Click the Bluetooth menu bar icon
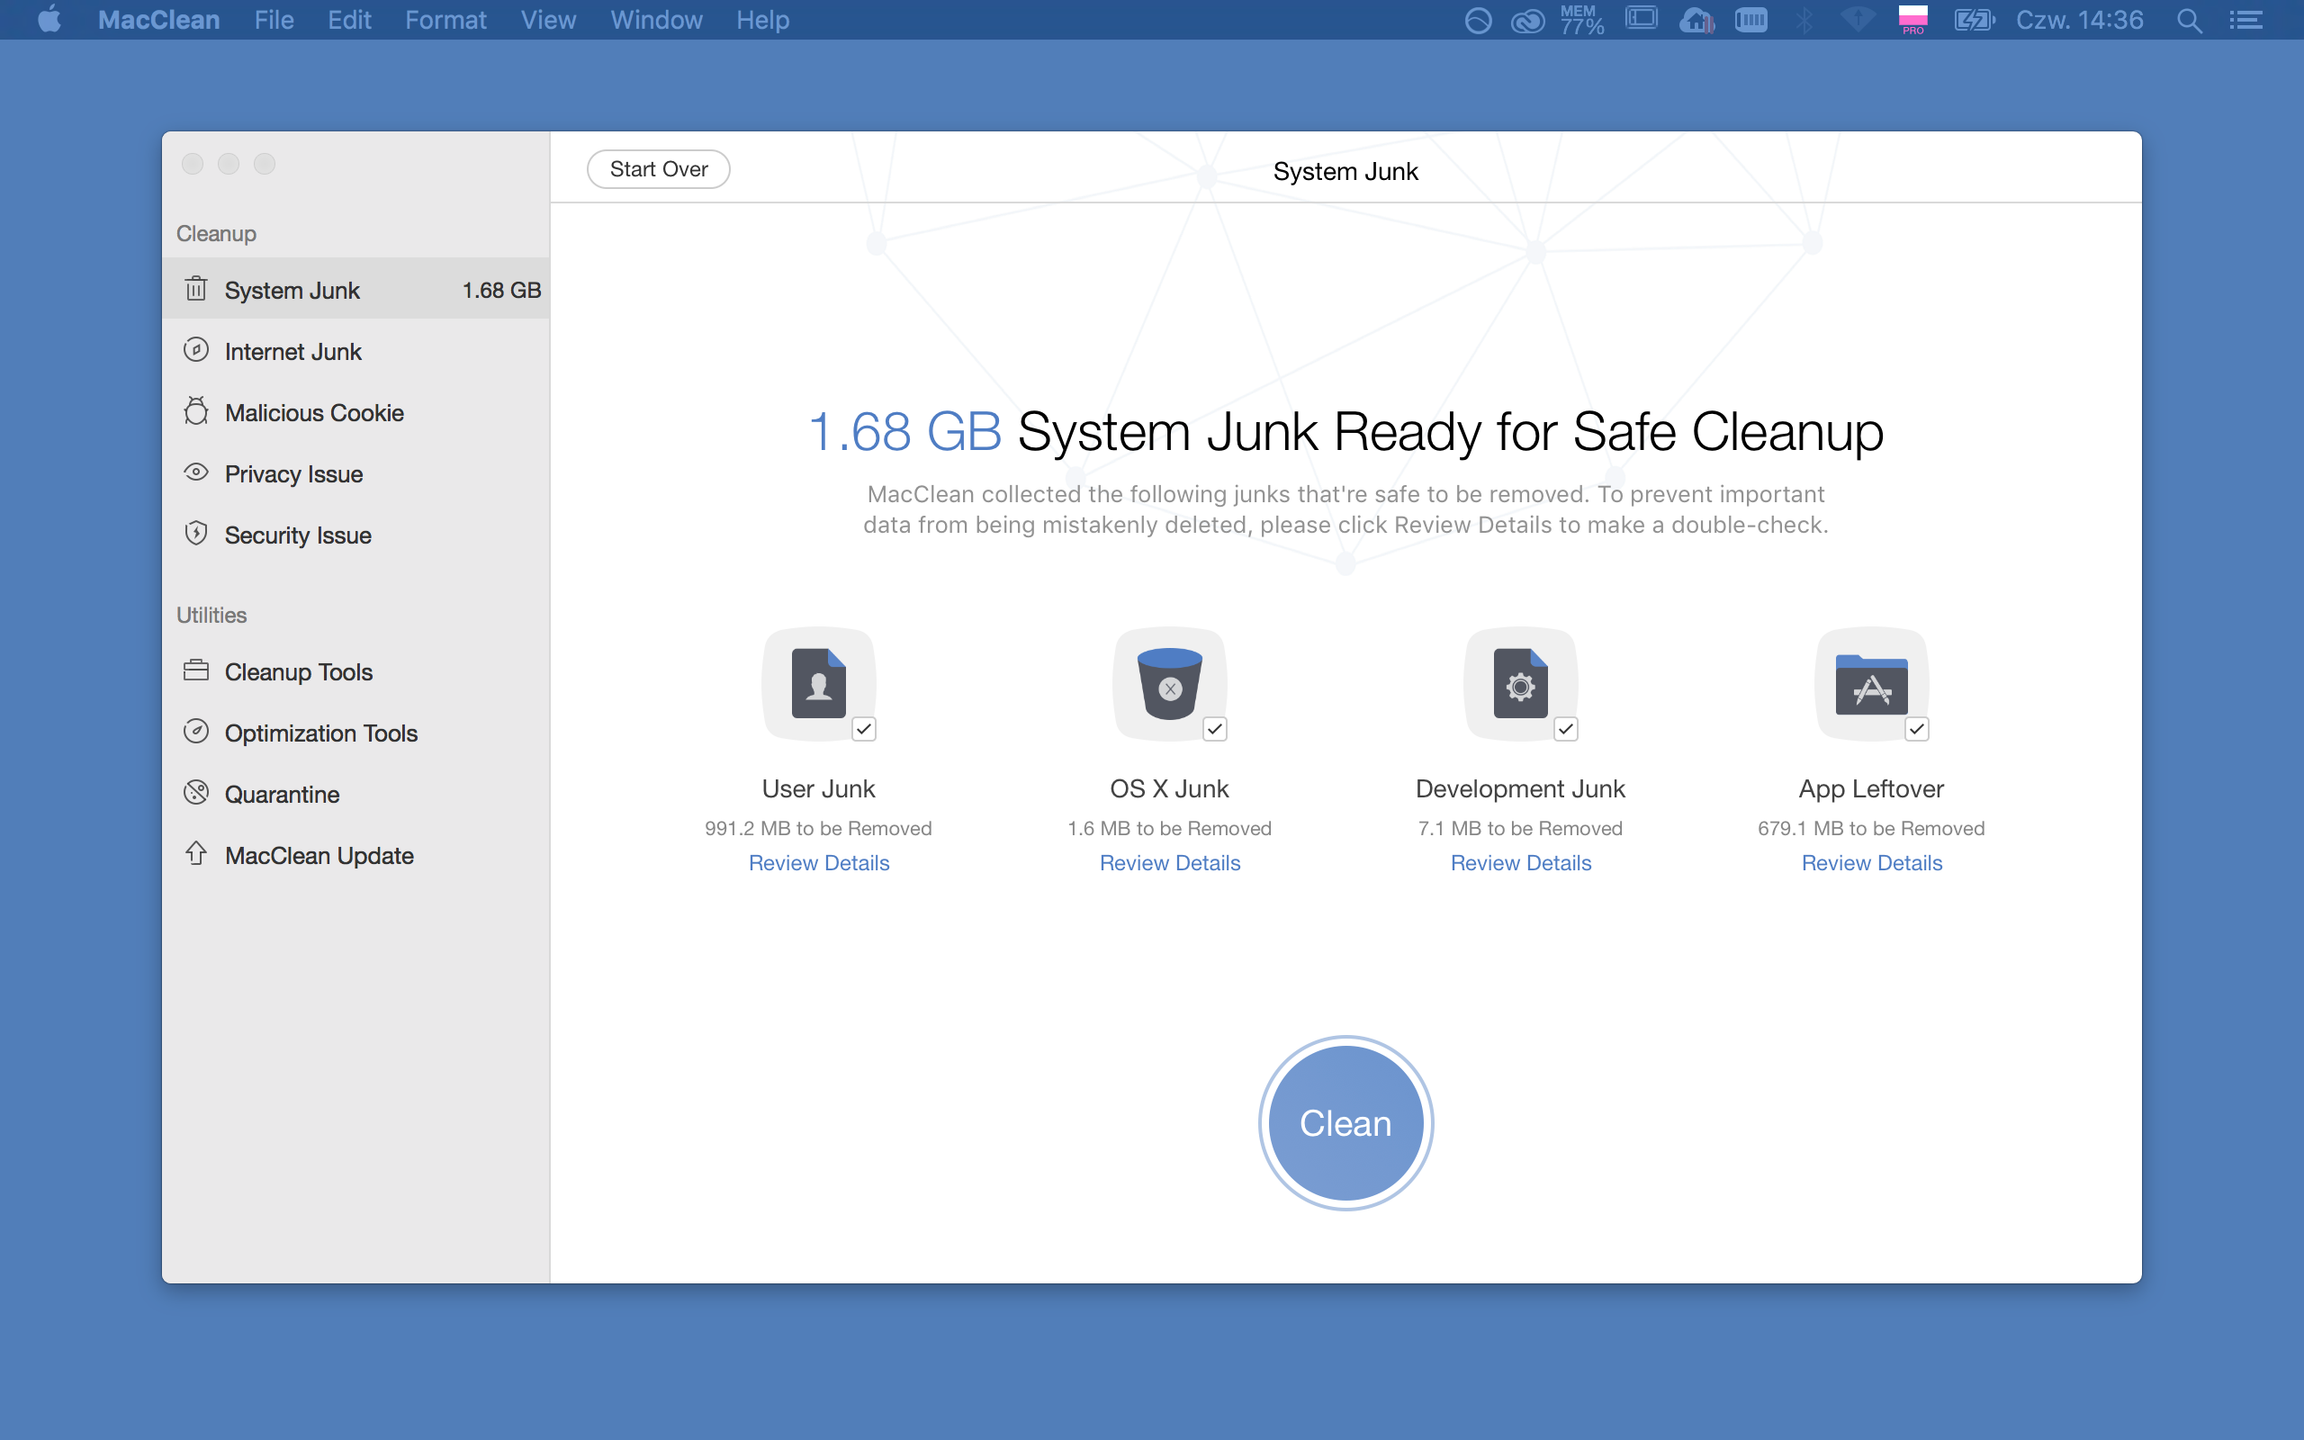2304x1440 pixels. tap(1805, 20)
